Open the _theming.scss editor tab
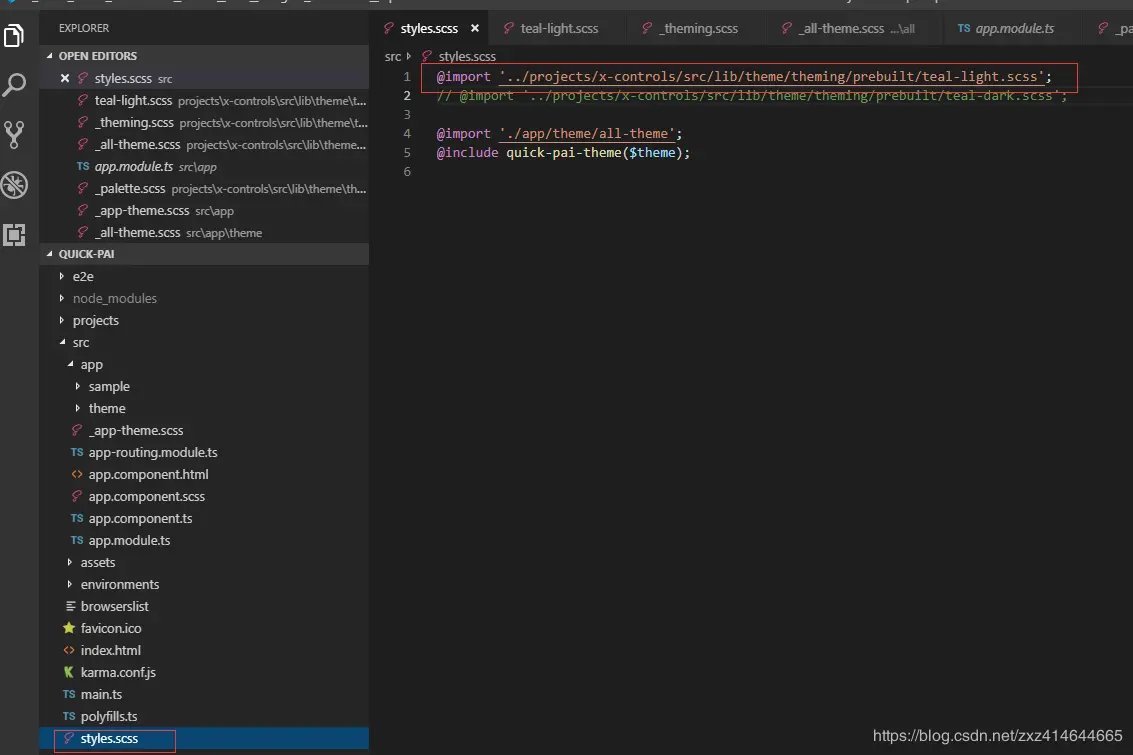This screenshot has height=755, width=1133. tap(698, 29)
